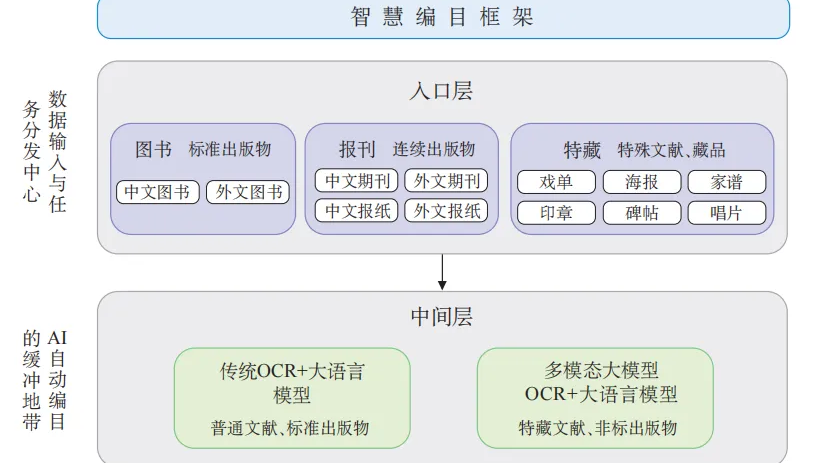Click the downward arrow between the layers

(442, 271)
